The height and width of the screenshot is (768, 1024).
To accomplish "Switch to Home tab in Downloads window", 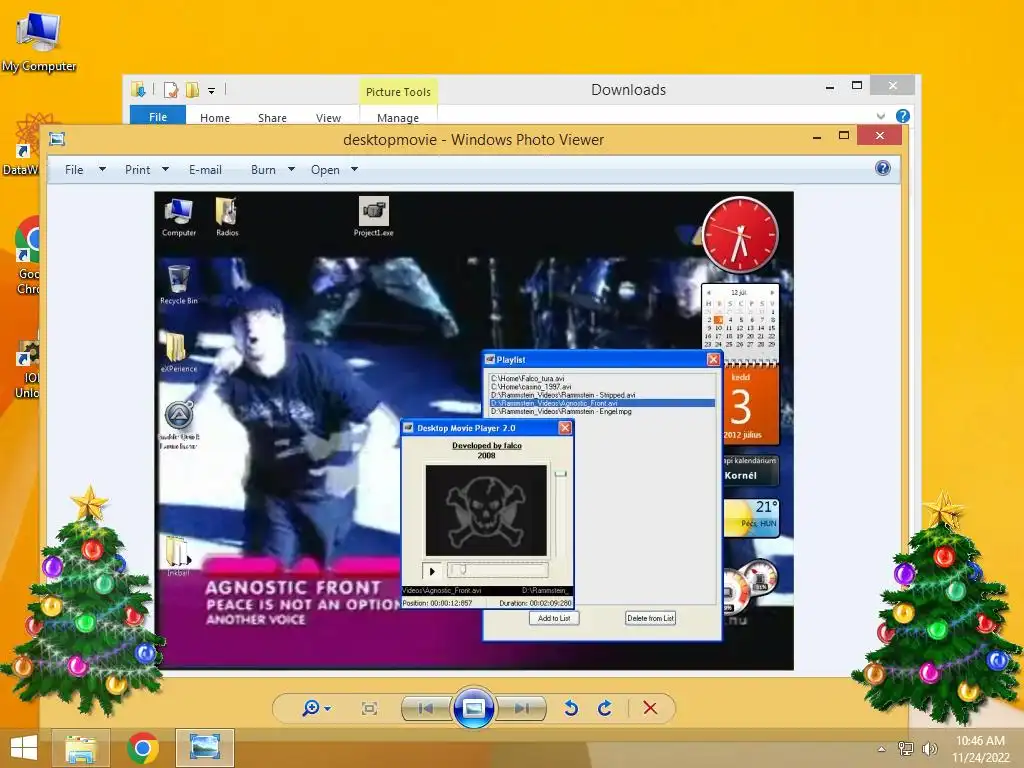I will click(215, 118).
